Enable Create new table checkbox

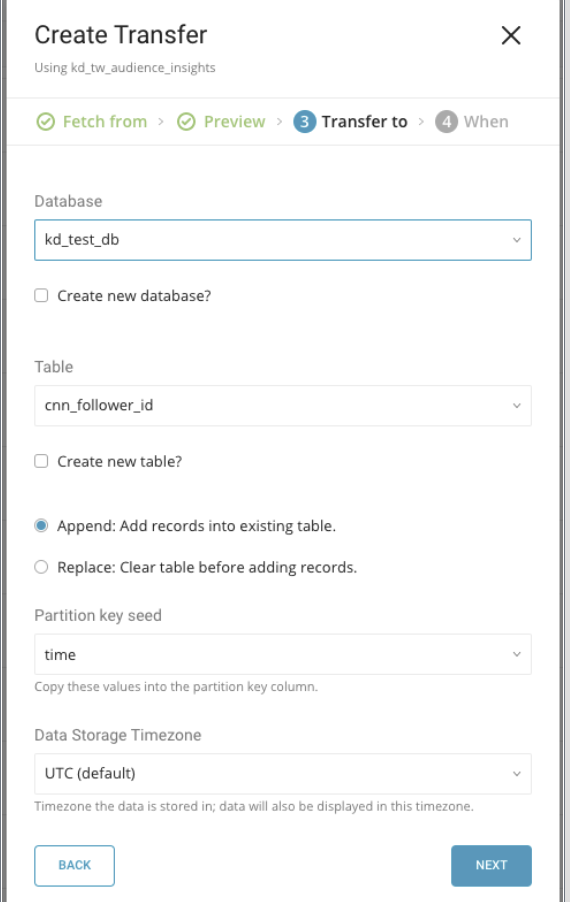(41, 461)
